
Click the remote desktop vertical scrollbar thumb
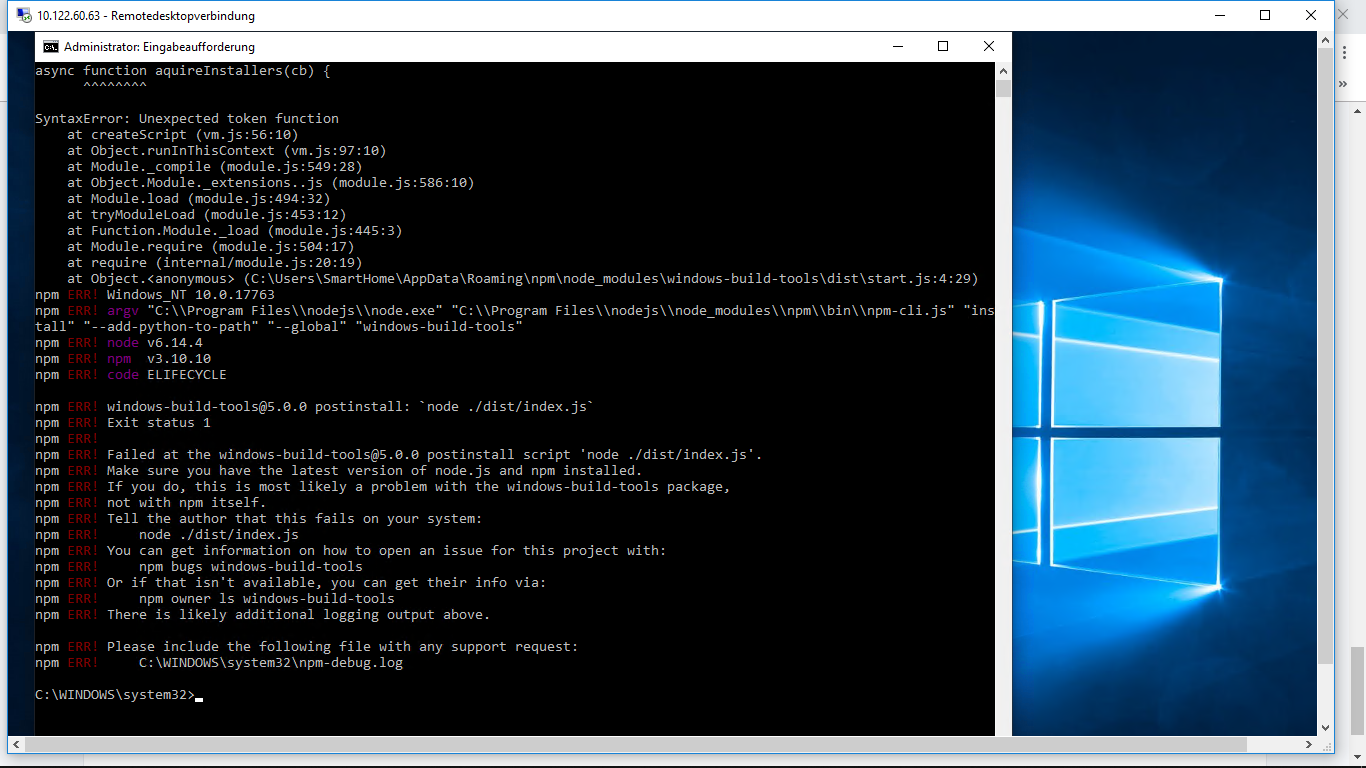[x=1326, y=356]
